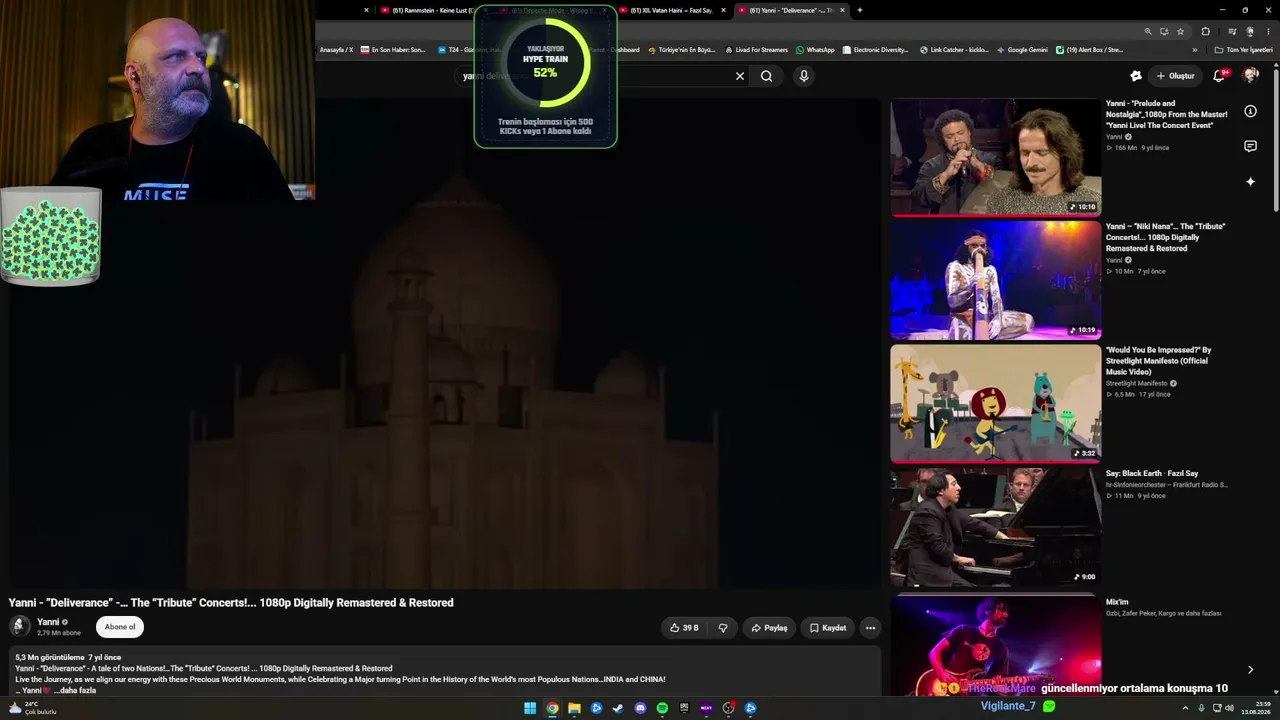Open the Google Gemini bookmark
Screen dimensions: 1280x720
(x=1022, y=50)
